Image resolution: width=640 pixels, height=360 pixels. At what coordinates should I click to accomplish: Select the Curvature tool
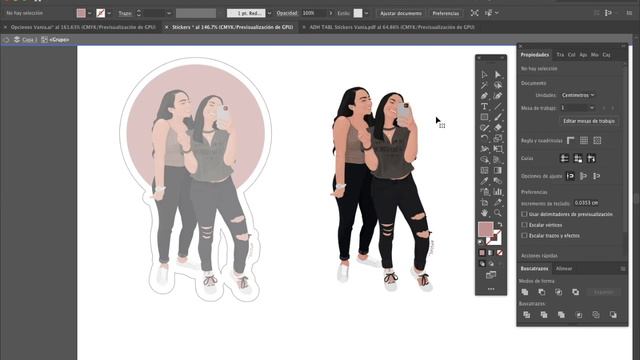(498, 96)
